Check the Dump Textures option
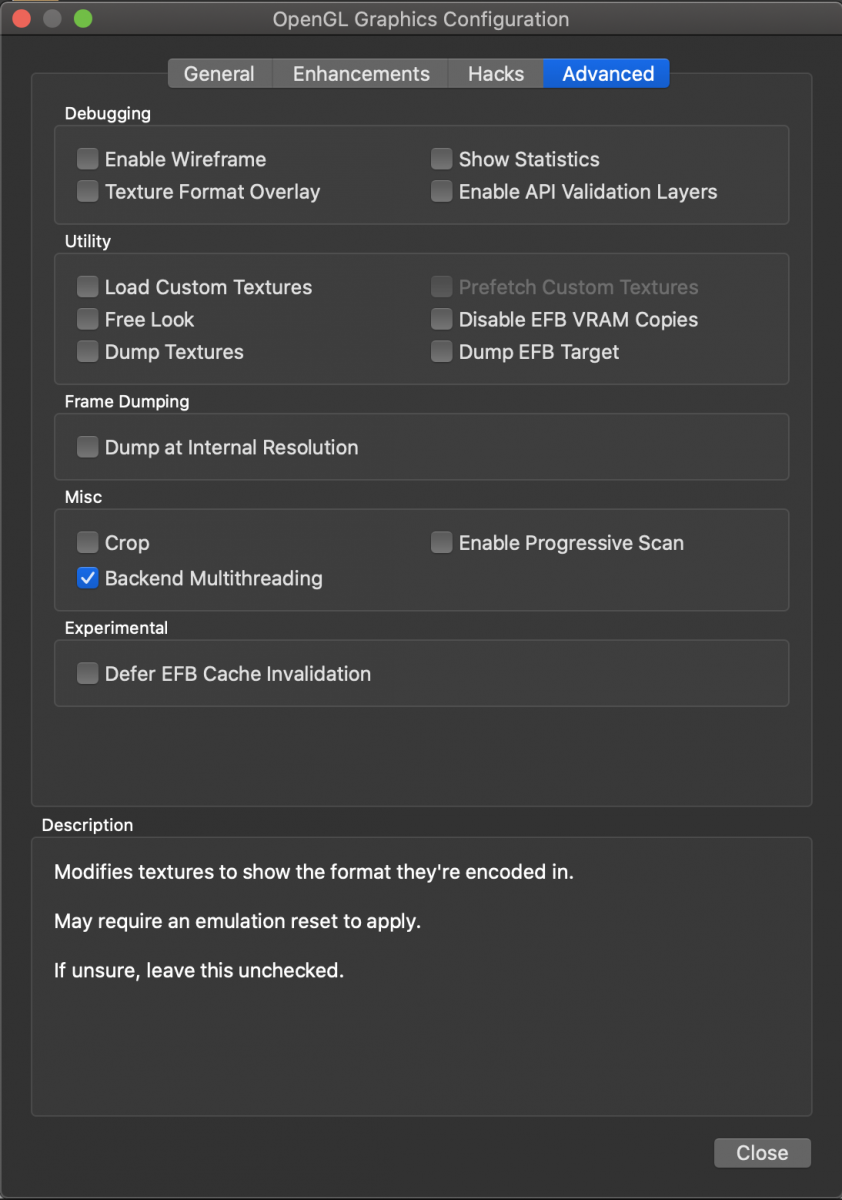The width and height of the screenshot is (842, 1200). click(x=88, y=352)
